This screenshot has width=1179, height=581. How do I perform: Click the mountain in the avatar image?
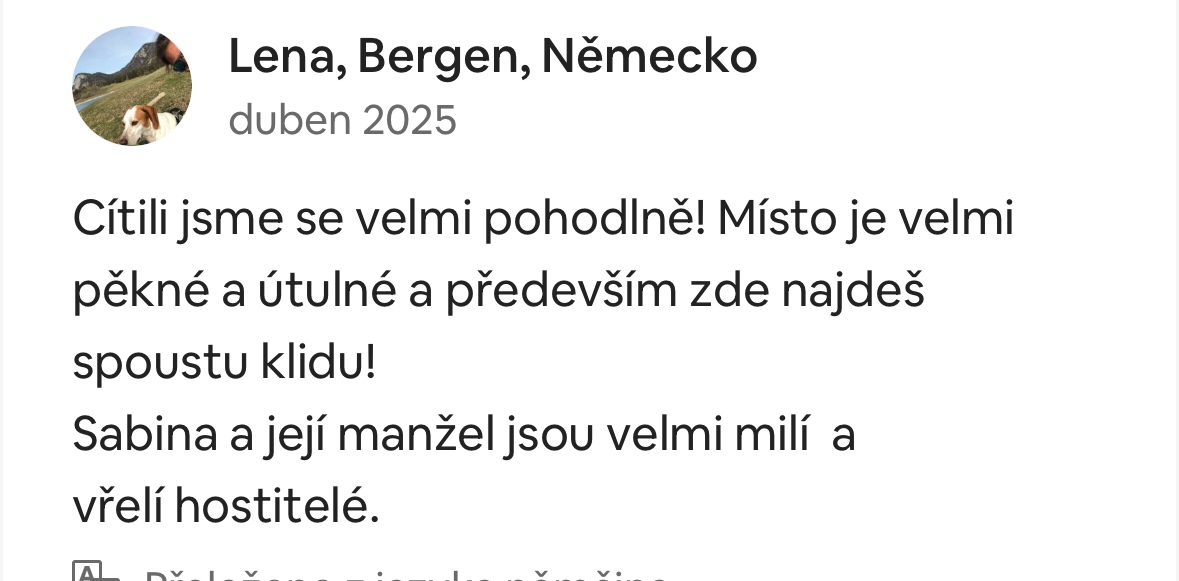[134, 62]
